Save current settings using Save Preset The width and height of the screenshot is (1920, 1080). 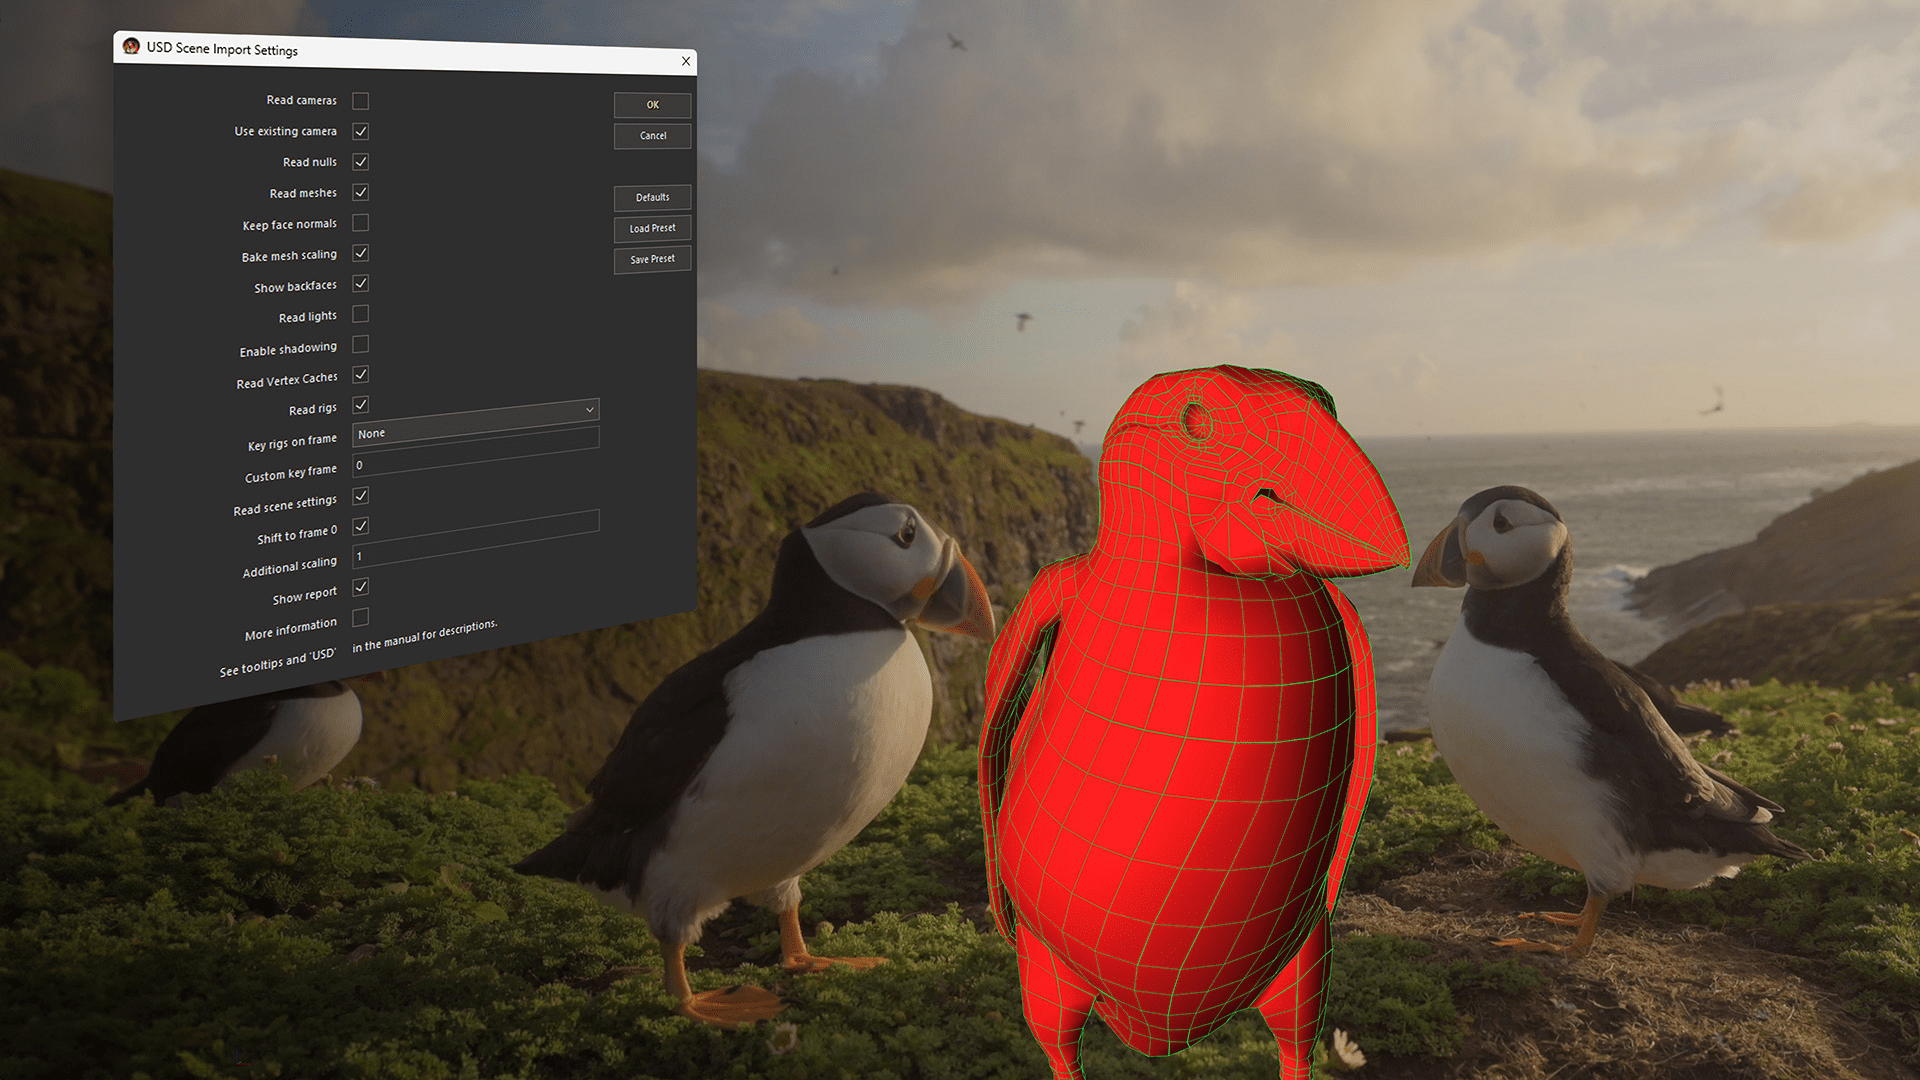[x=652, y=259]
